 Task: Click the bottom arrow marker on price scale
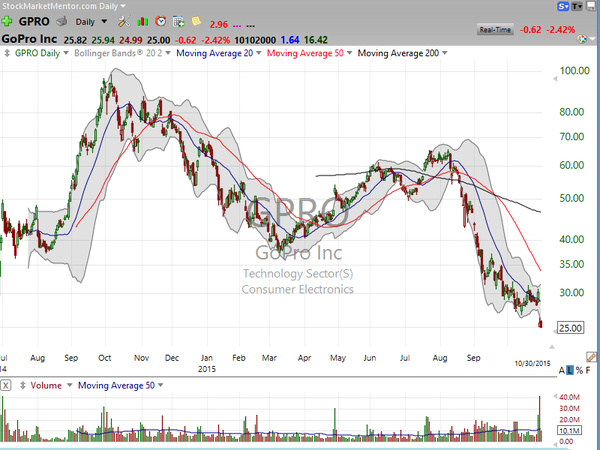(x=555, y=332)
